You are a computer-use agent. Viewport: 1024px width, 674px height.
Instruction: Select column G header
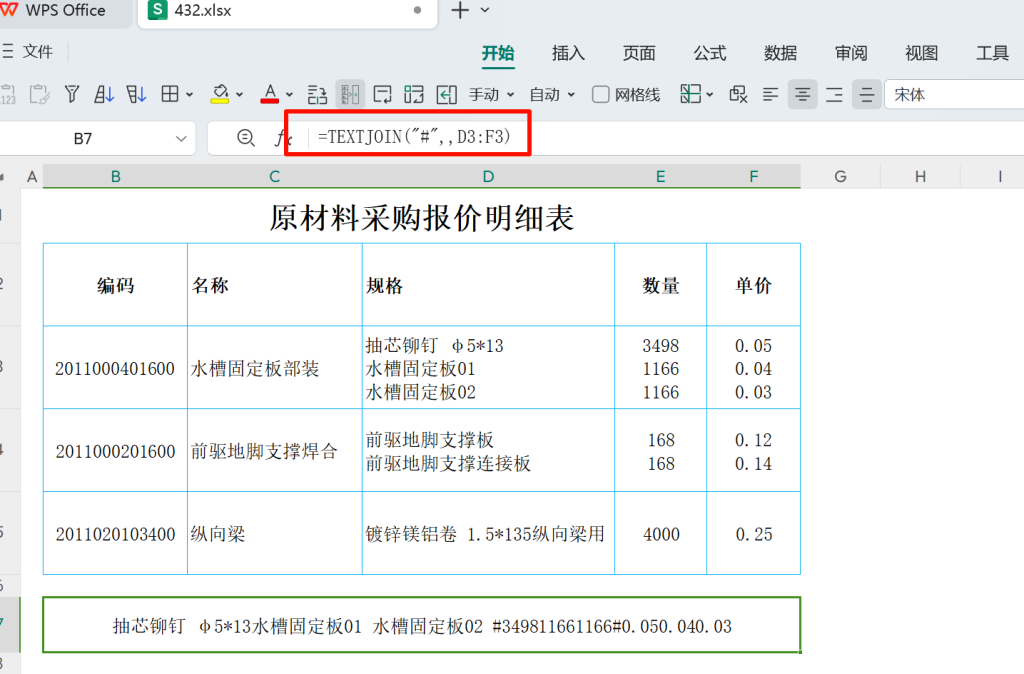840,176
